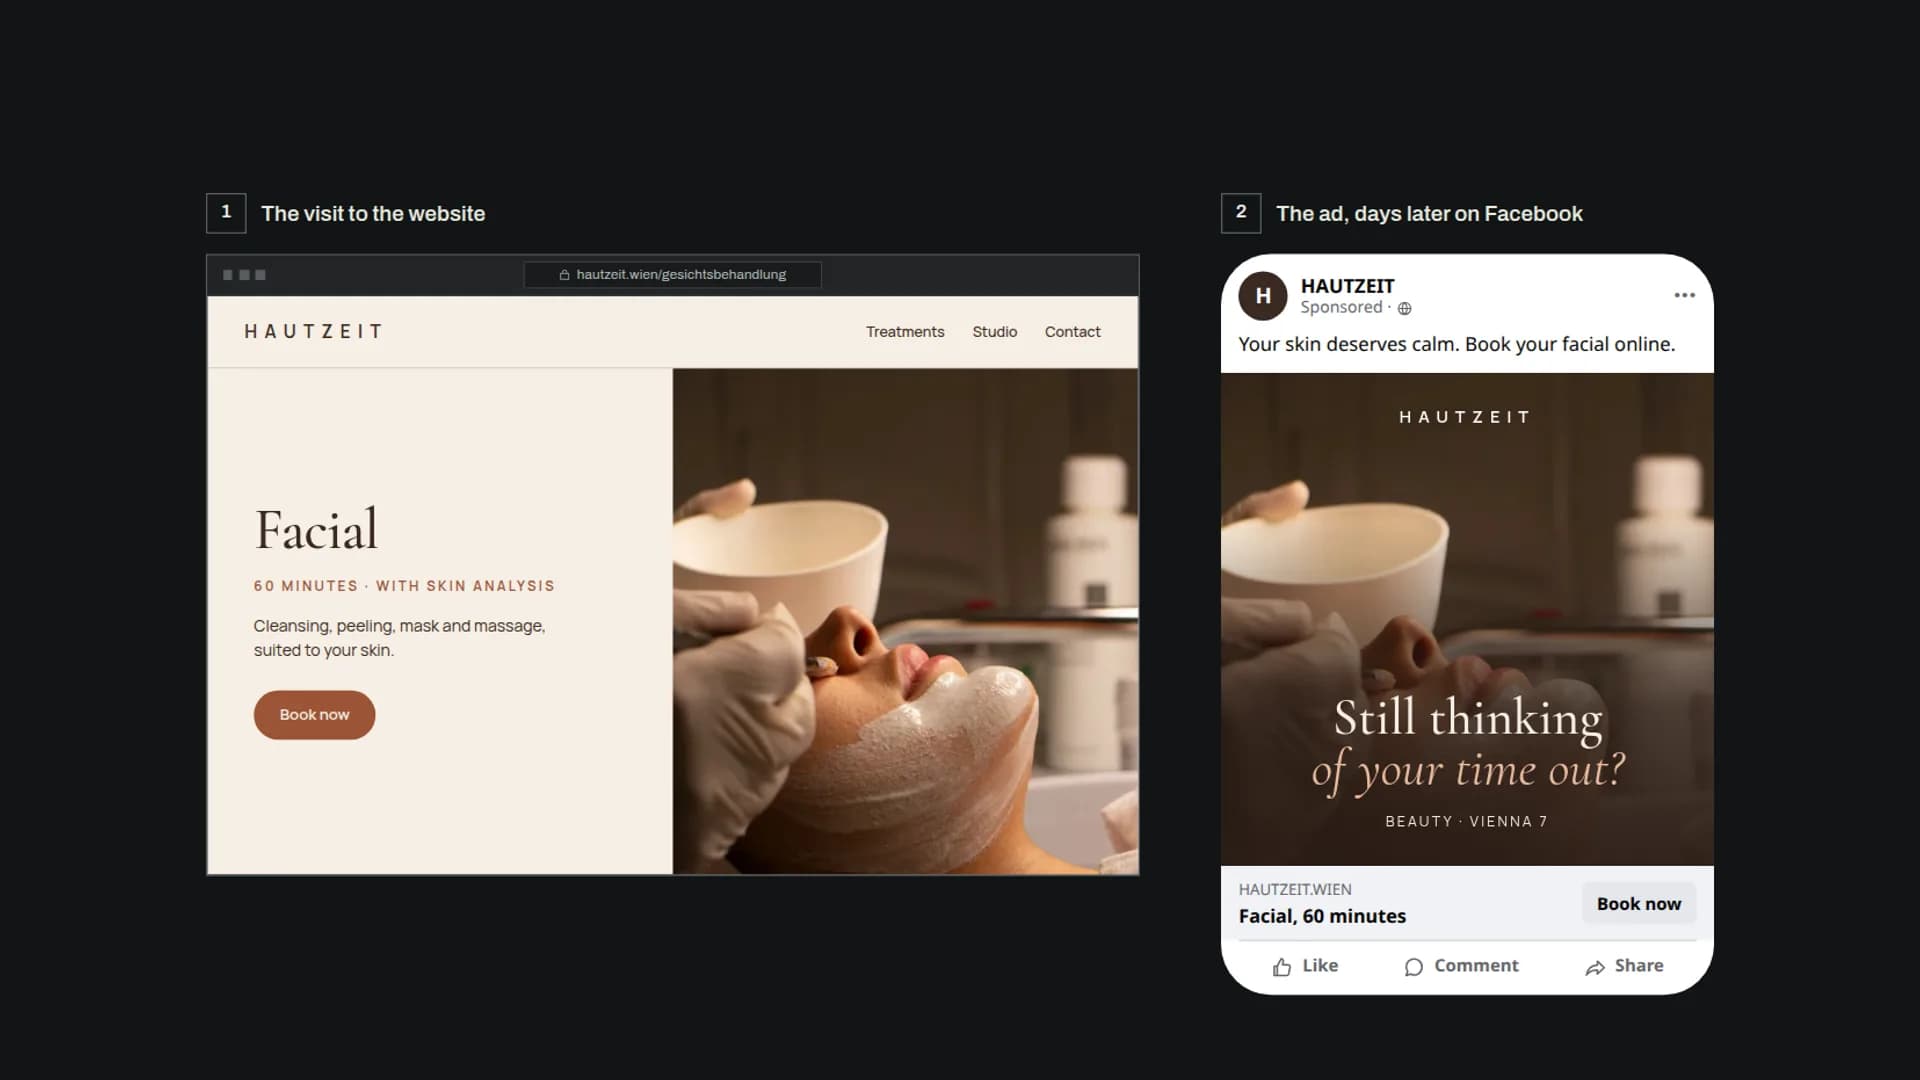This screenshot has height=1080, width=1920.
Task: Click the 'Cleansing, peeling, mask and massage' description
Action: pyautogui.click(x=399, y=638)
